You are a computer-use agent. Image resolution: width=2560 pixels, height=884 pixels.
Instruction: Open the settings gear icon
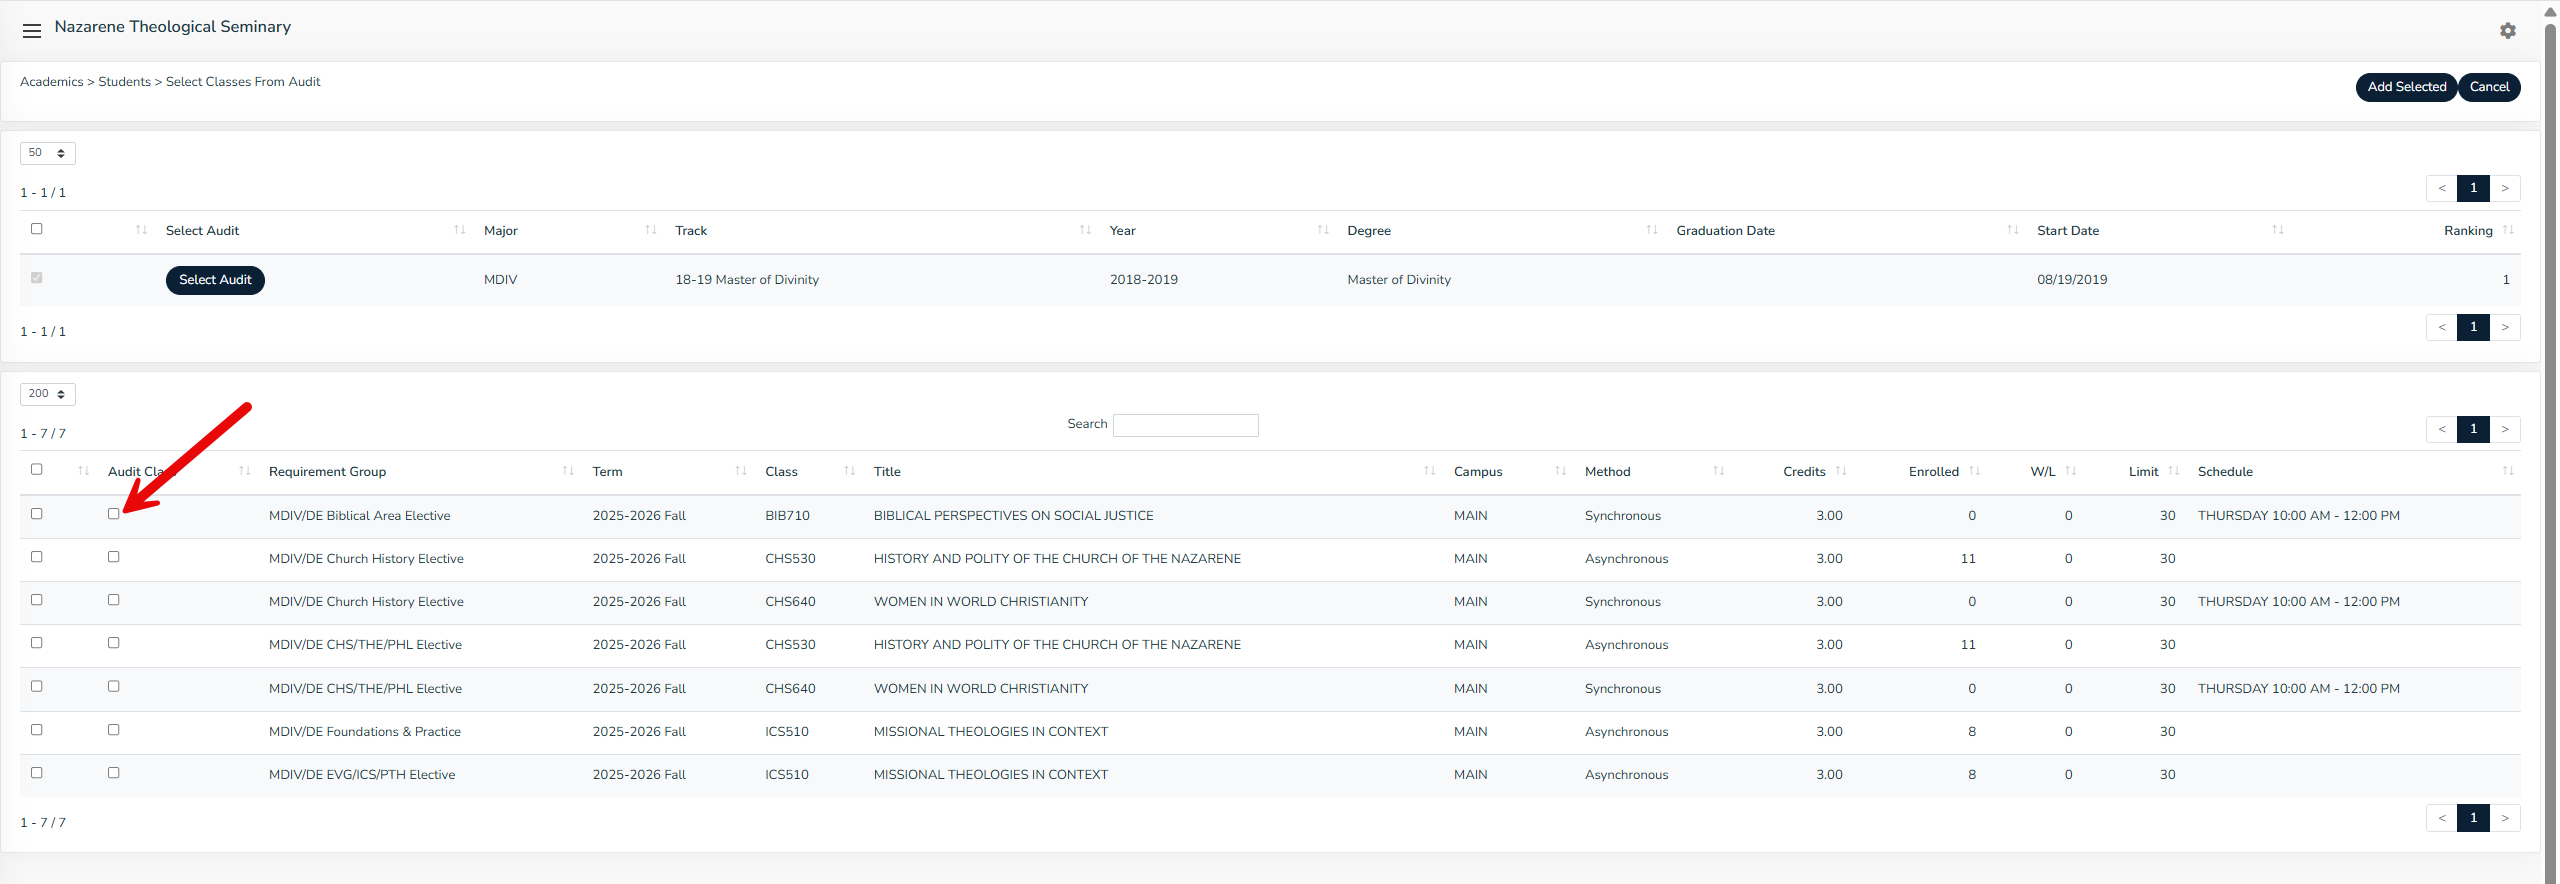click(2507, 31)
